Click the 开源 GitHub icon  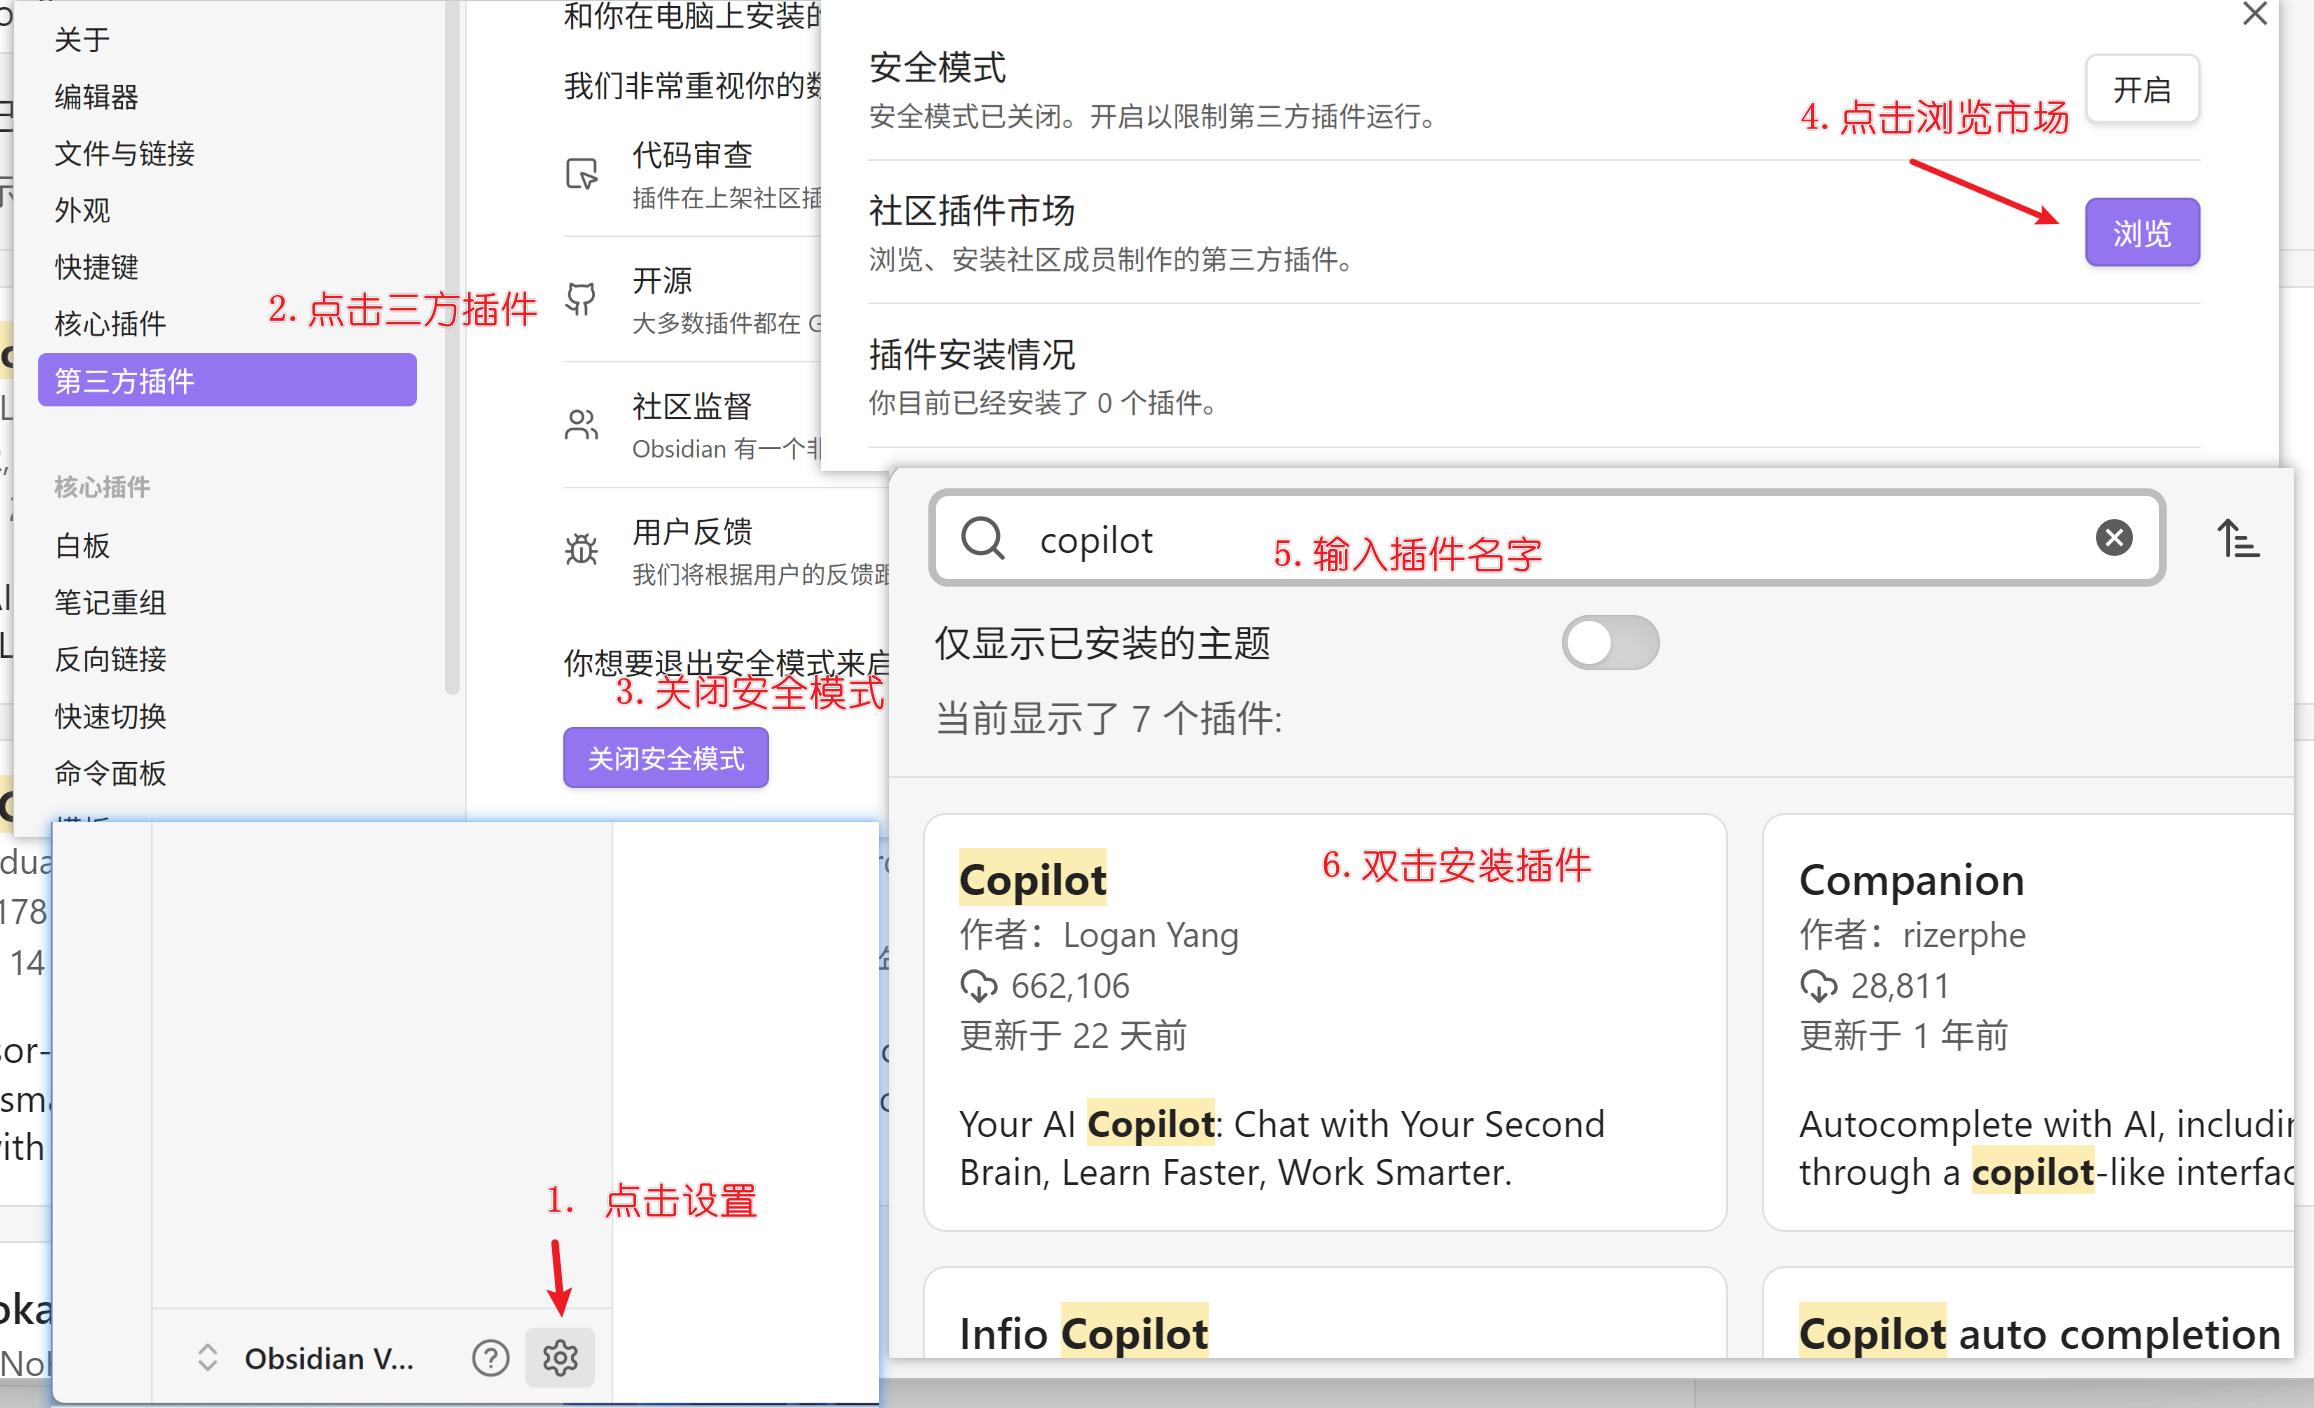click(x=582, y=299)
